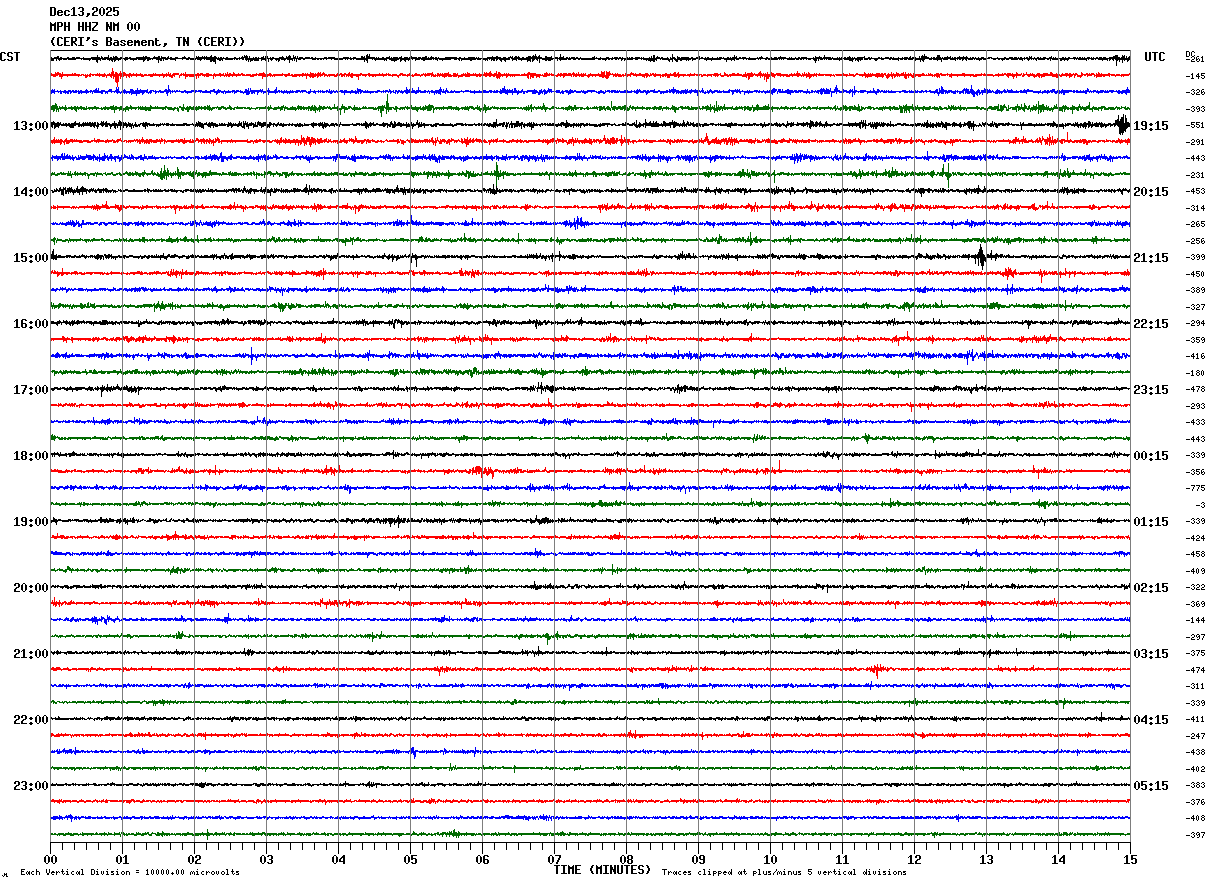Screen dimensions: 1210x886
Task: Click the '21:00' CST hour label
Action: coord(30,654)
